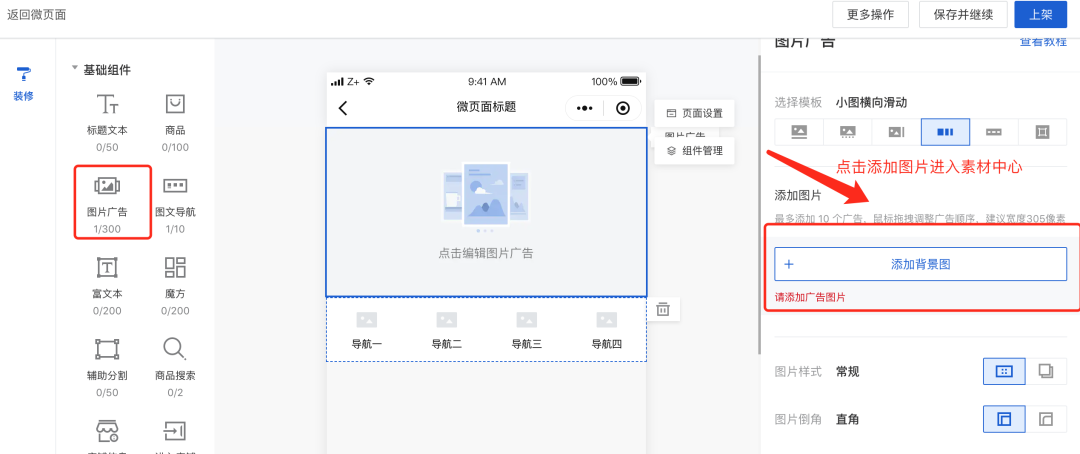
Task: Click the 请添加广告图片 error message
Action: coord(810,298)
